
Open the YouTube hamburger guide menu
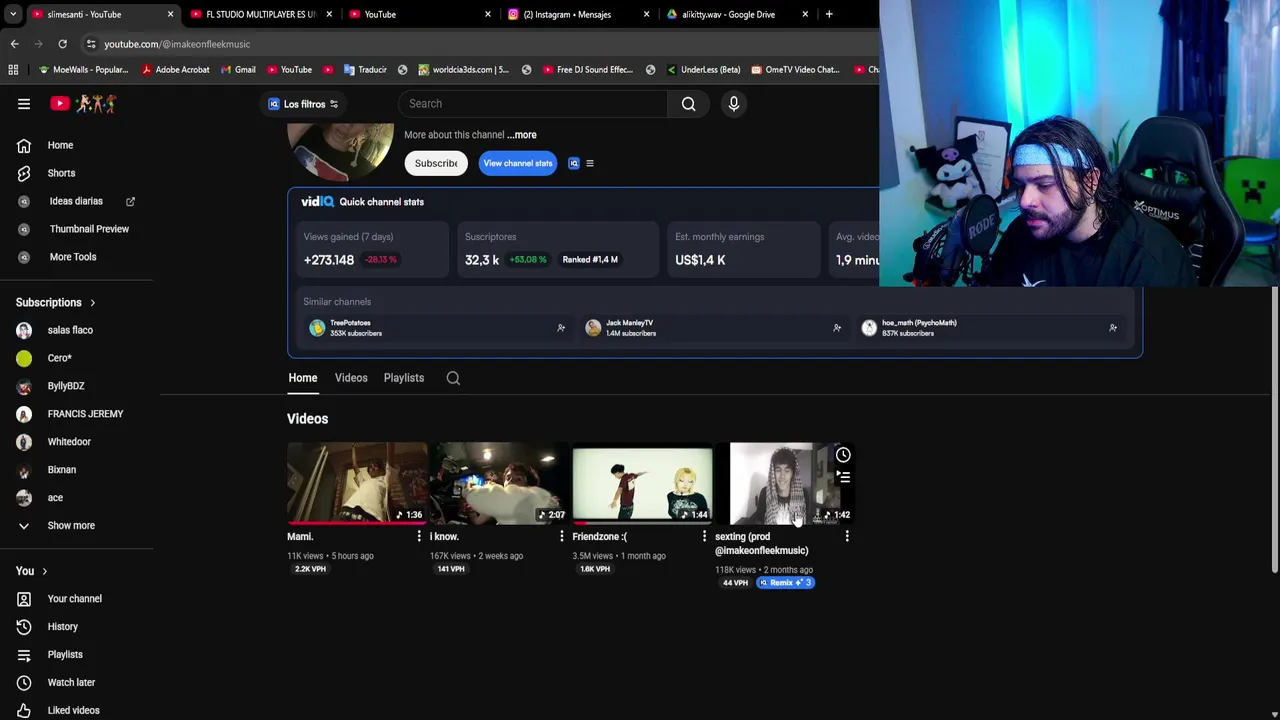[24, 104]
